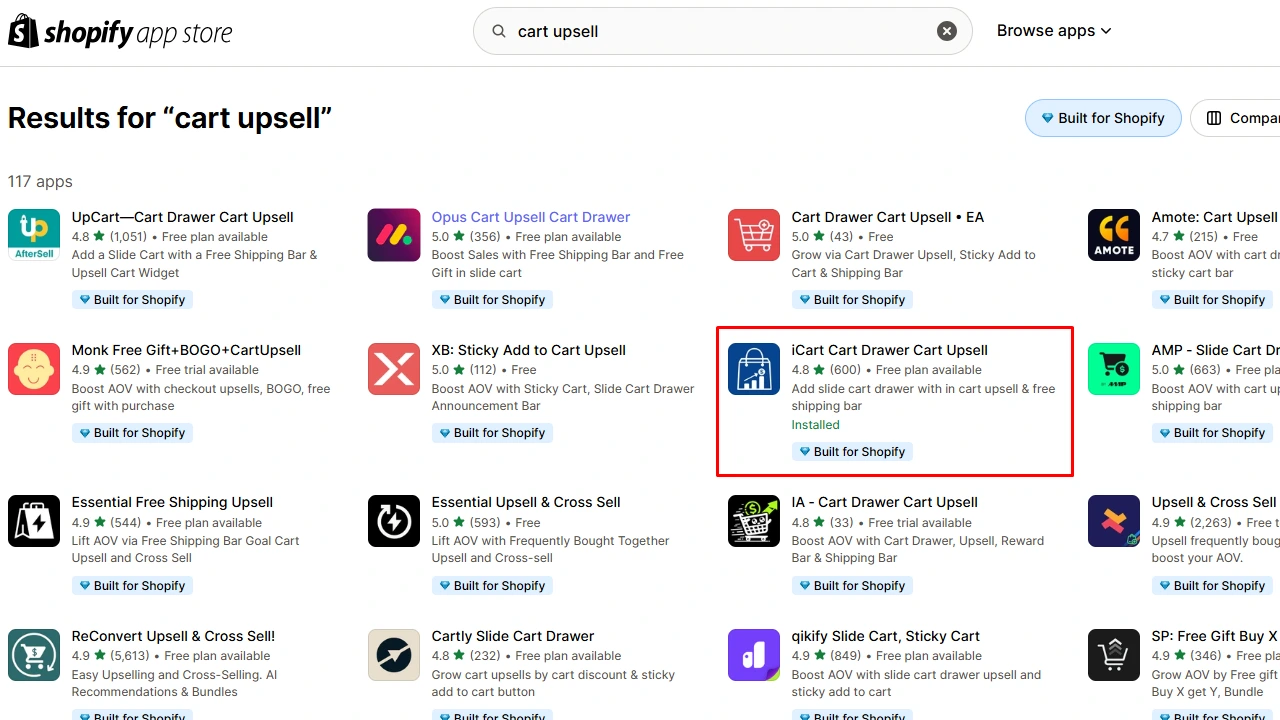Open Opus Cart Upsell Cart Drawer link
Image resolution: width=1280 pixels, height=720 pixels.
pyautogui.click(x=531, y=217)
